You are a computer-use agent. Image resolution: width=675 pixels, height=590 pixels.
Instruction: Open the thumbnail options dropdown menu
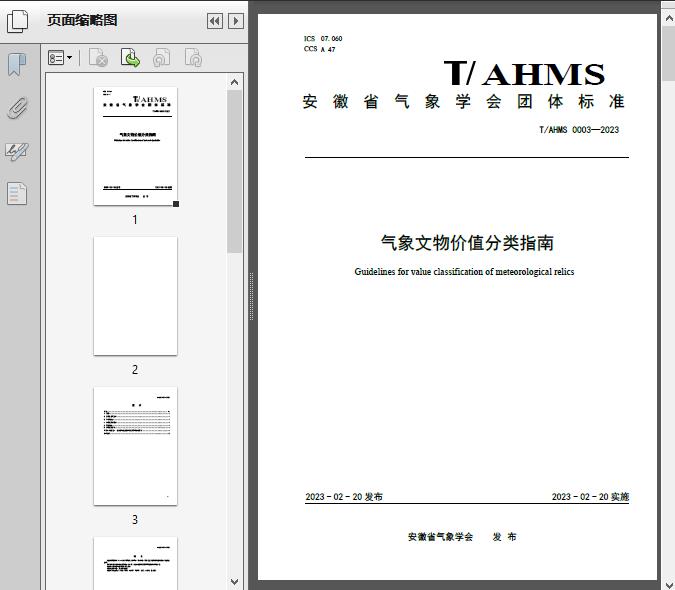[x=60, y=58]
